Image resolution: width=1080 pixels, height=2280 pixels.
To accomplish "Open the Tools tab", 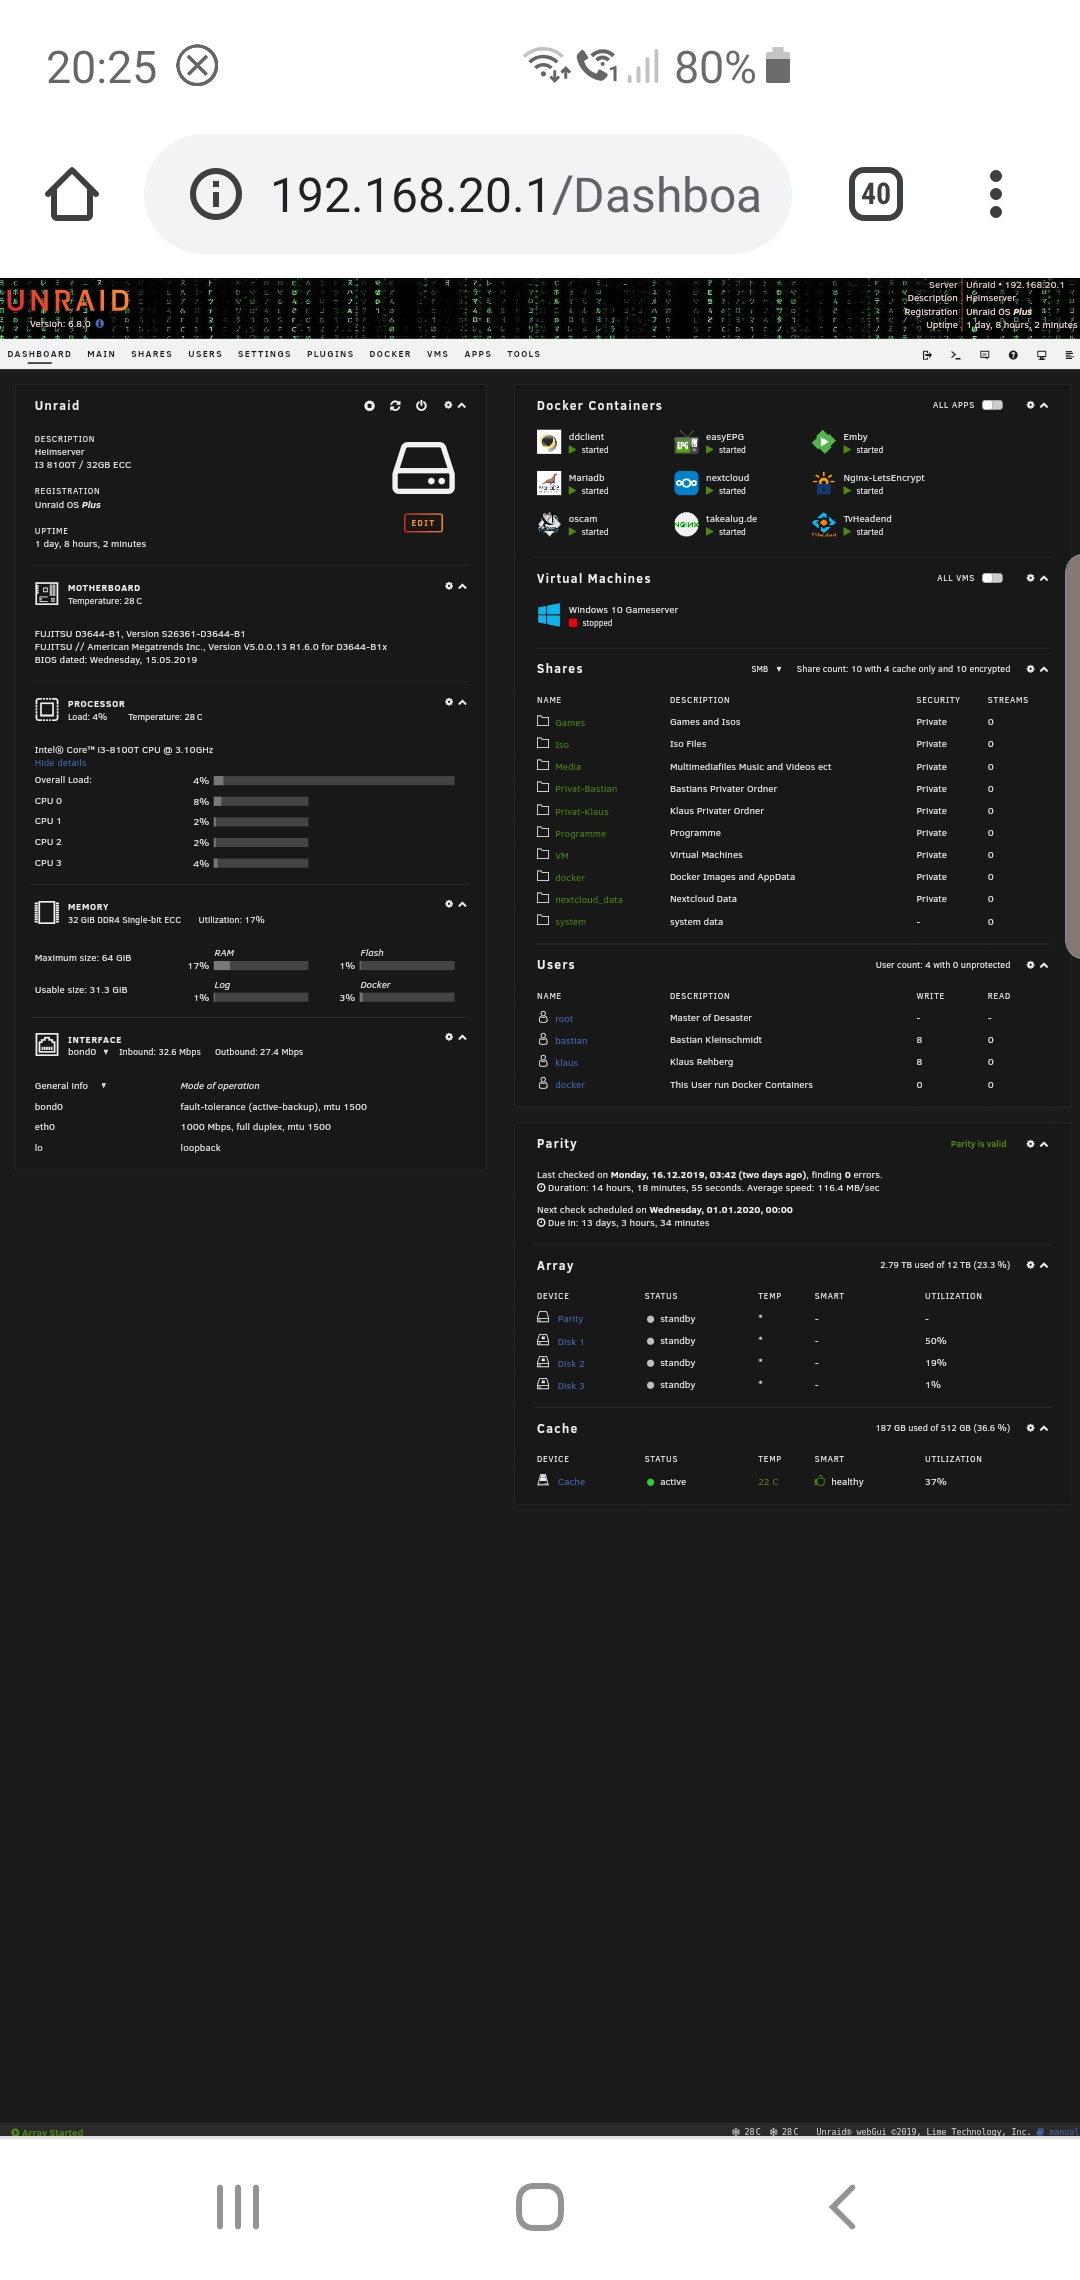I will pos(524,354).
